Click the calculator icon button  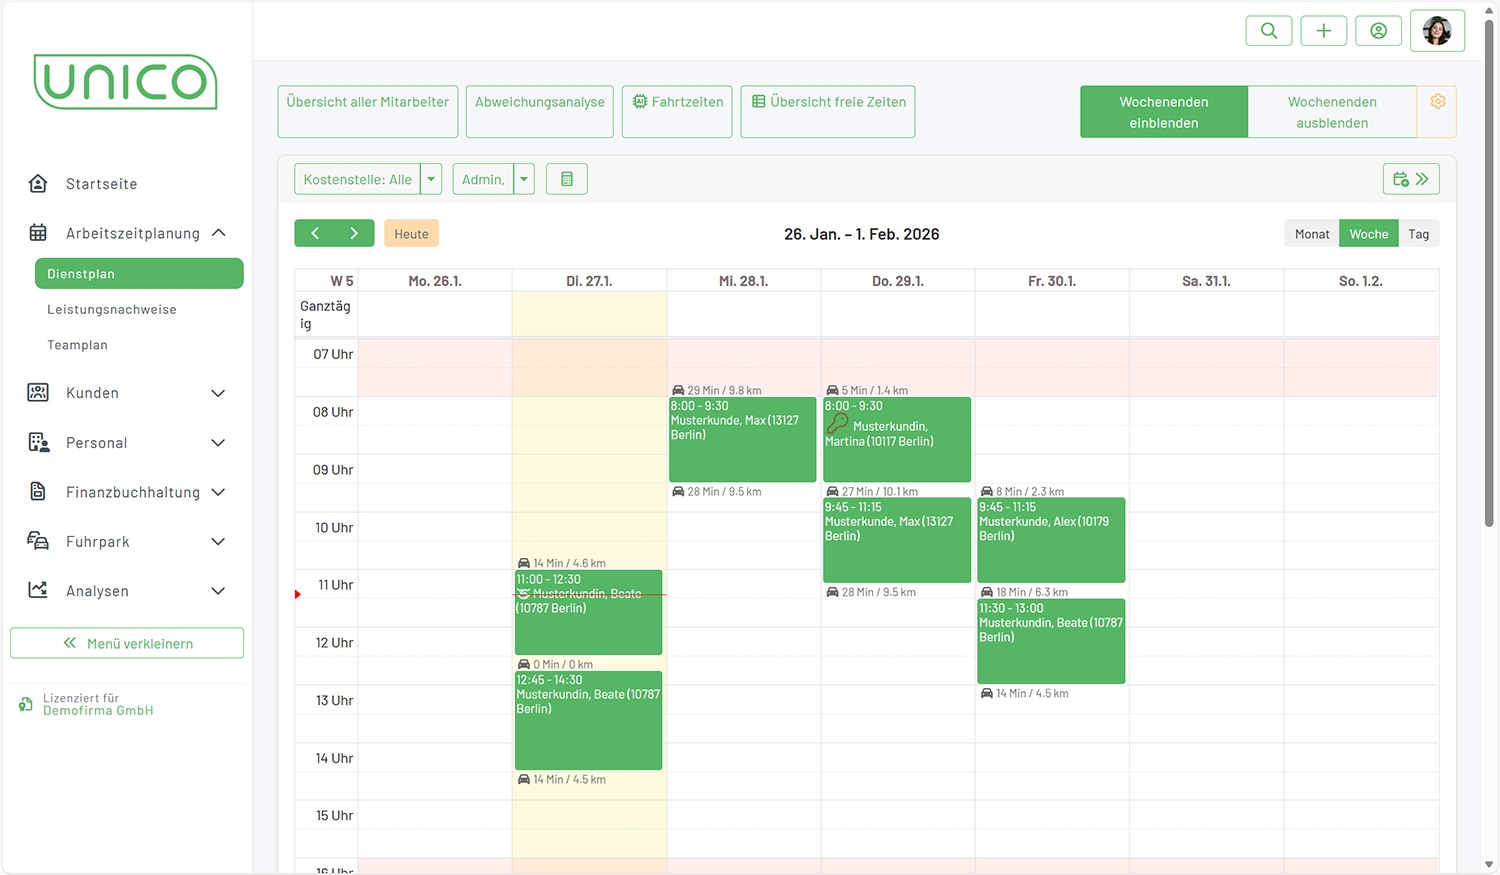(x=567, y=179)
